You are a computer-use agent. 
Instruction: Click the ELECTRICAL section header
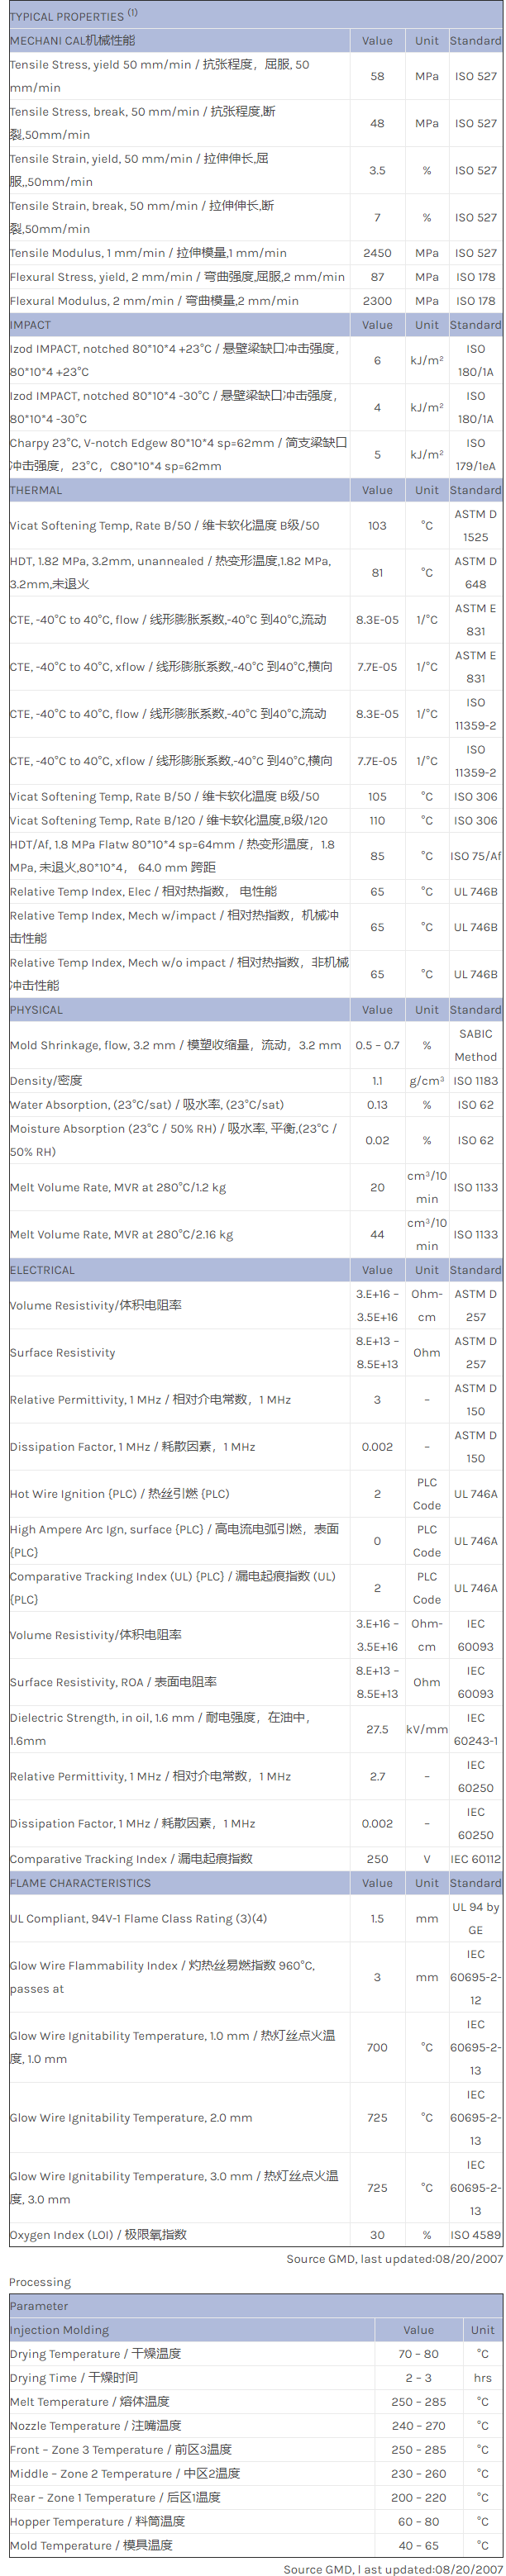coord(42,1270)
